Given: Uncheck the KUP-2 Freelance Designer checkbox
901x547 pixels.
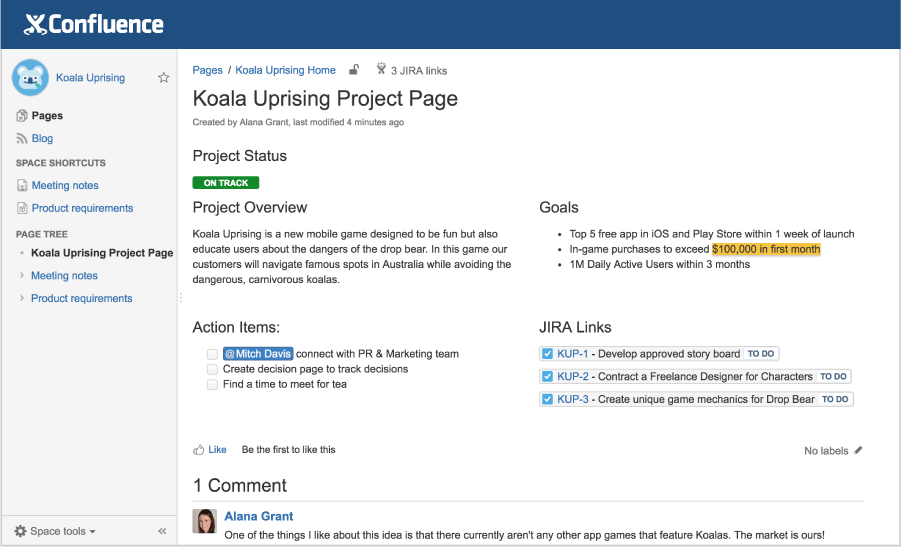Looking at the screenshot, I should pyautogui.click(x=547, y=377).
